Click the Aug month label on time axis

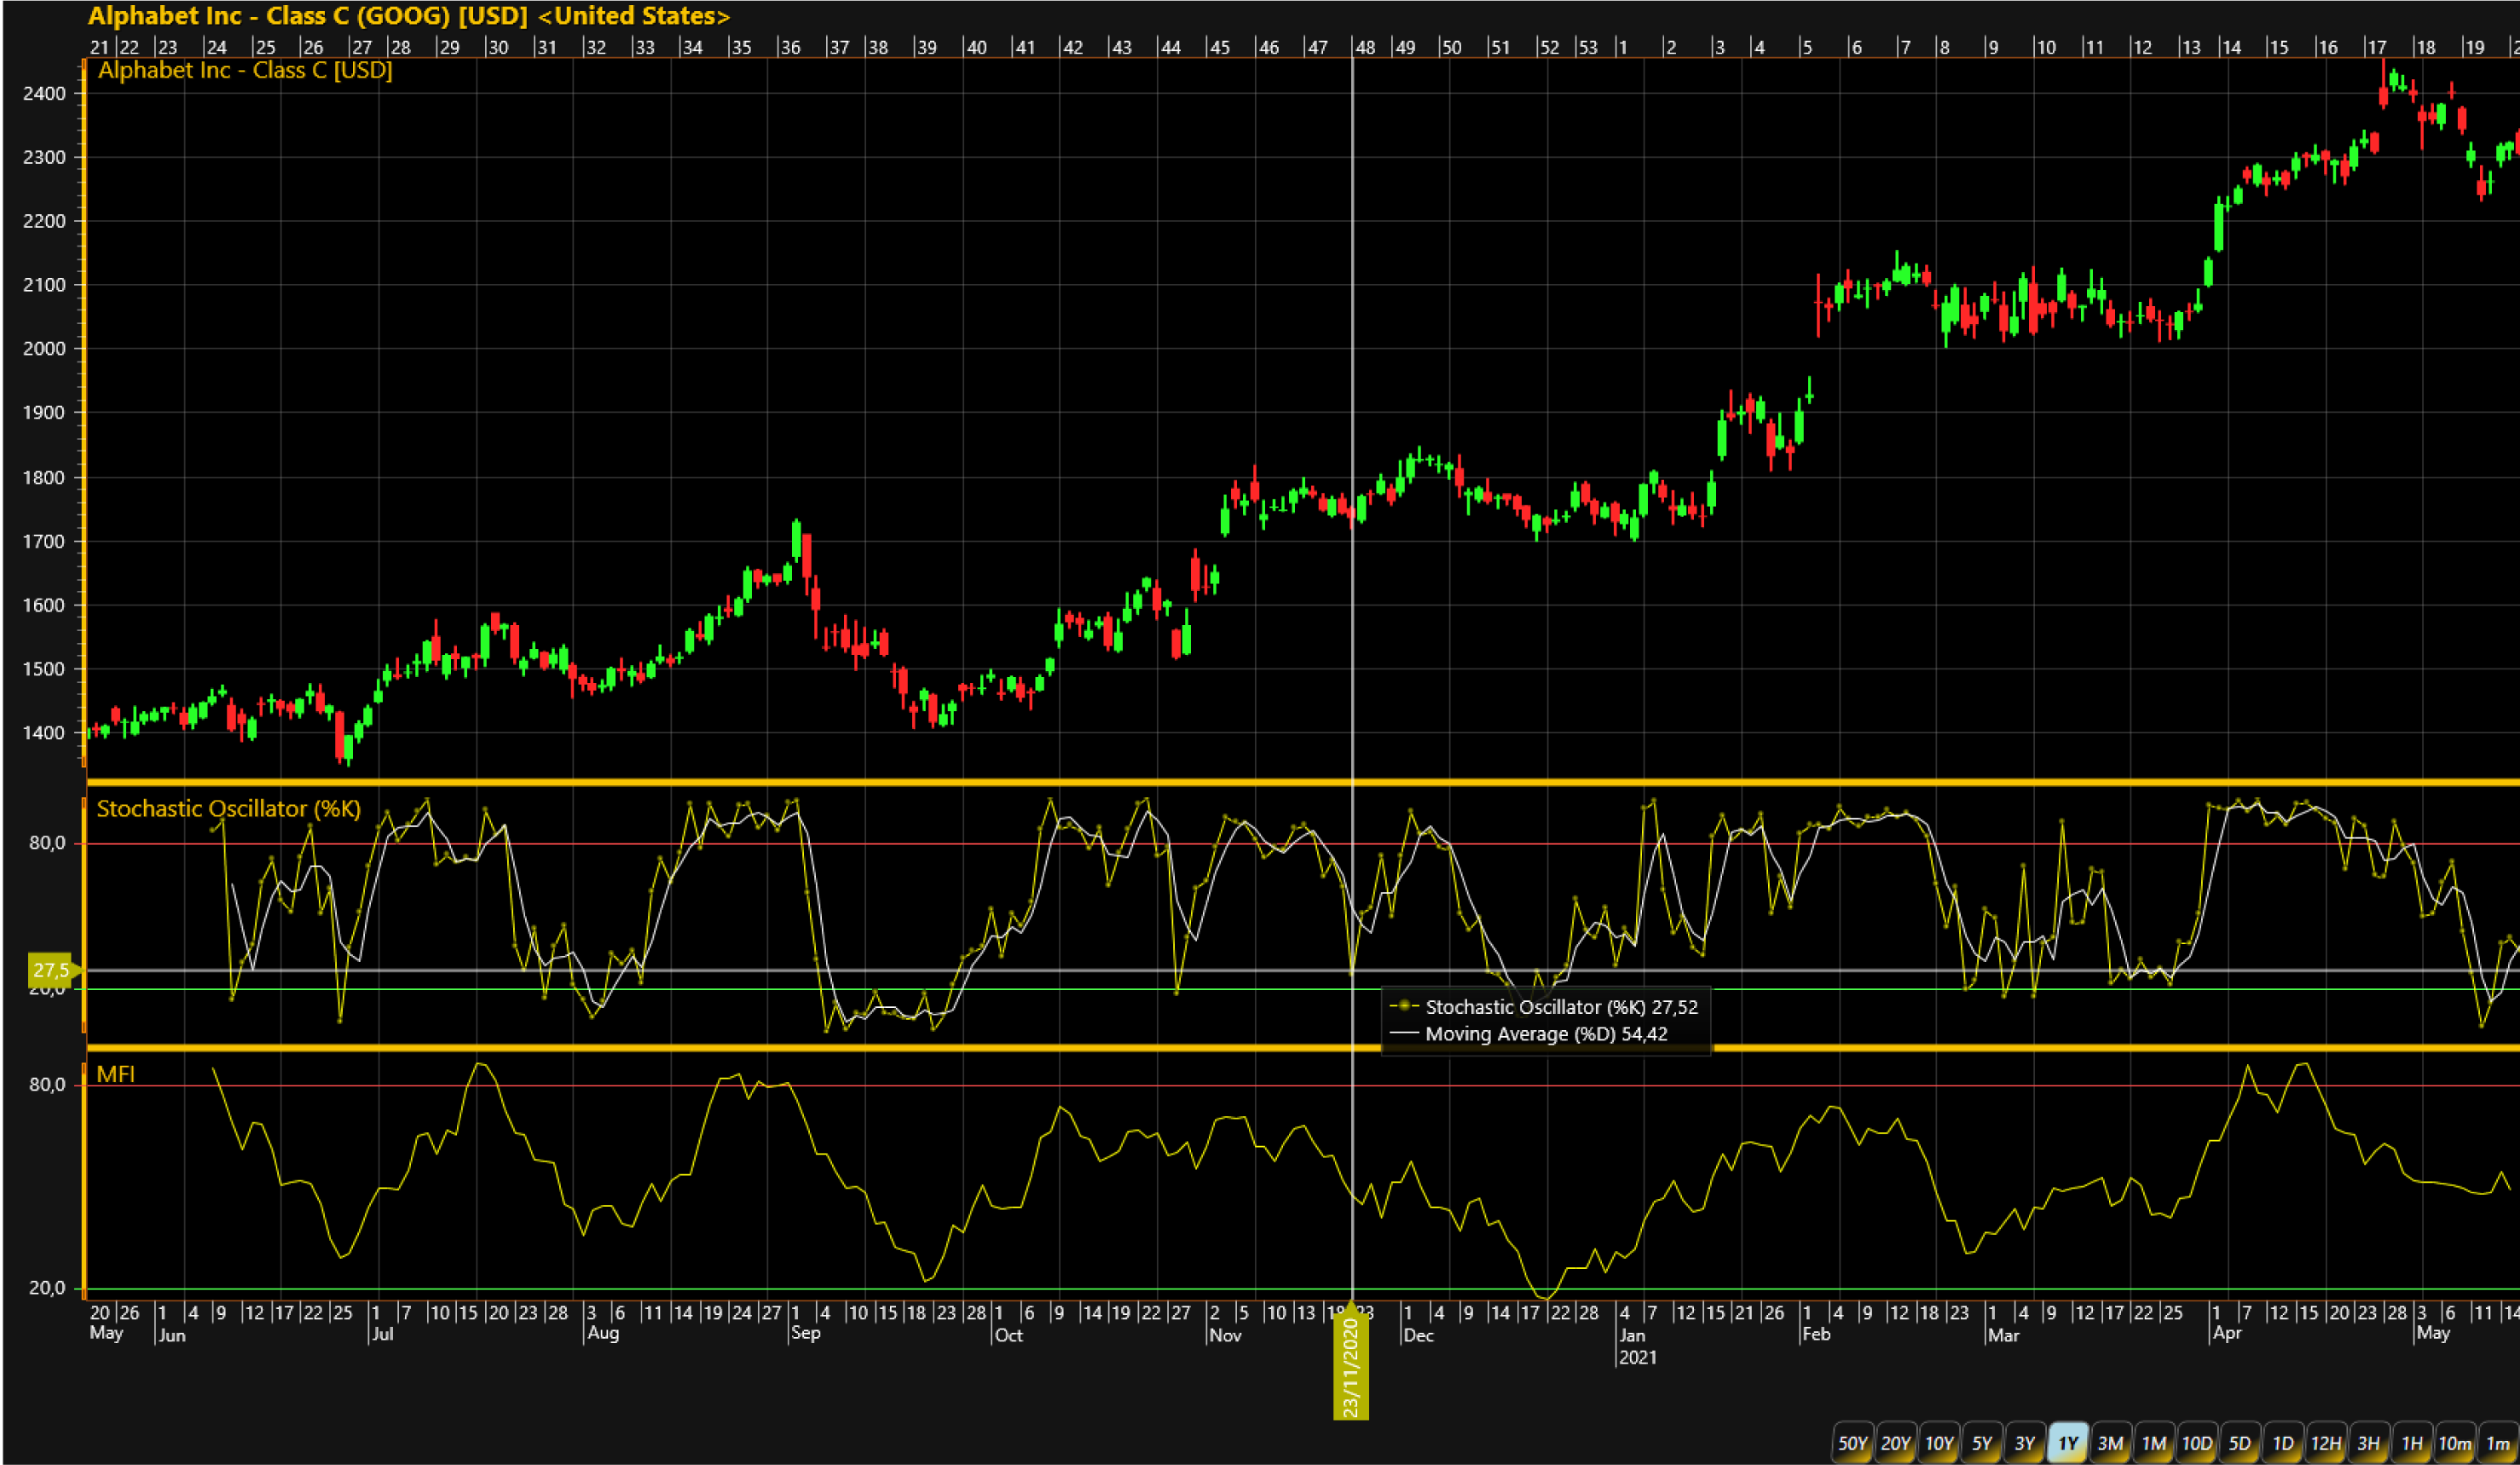603,1333
